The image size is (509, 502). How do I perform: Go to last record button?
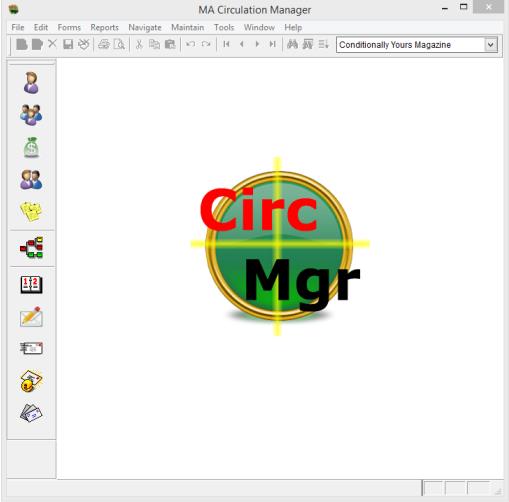(x=273, y=44)
